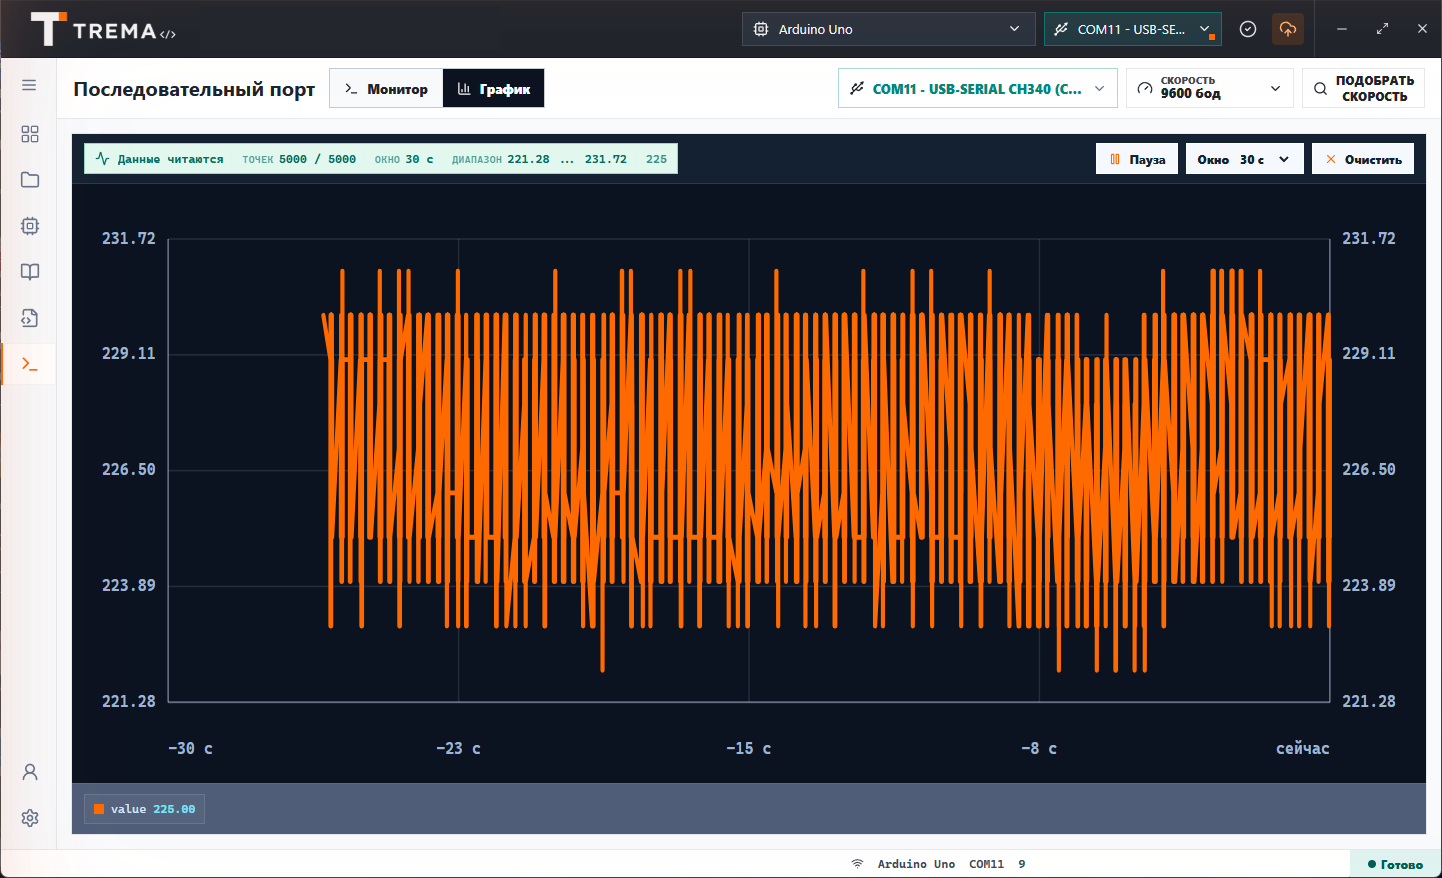Open the boards chip icon in sidebar

30,226
